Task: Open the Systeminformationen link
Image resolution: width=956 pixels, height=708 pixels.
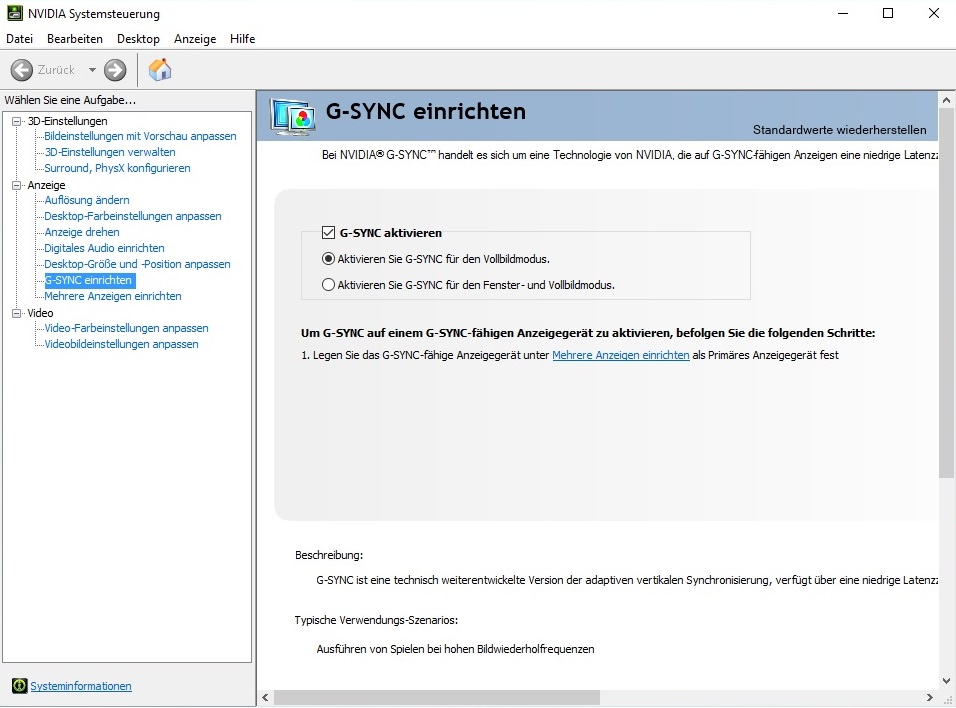Action: 81,686
